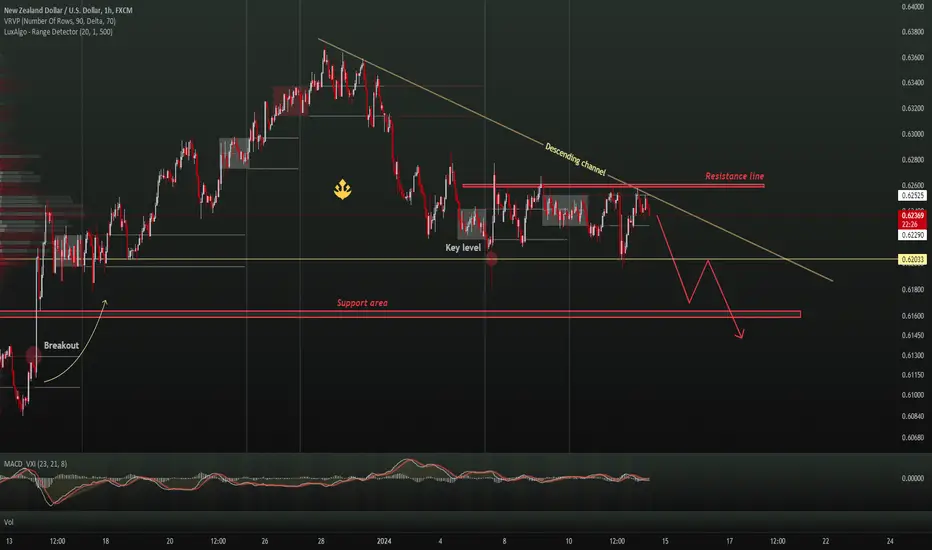
Task: Click date 26 on the time axis
Action: 265,541
